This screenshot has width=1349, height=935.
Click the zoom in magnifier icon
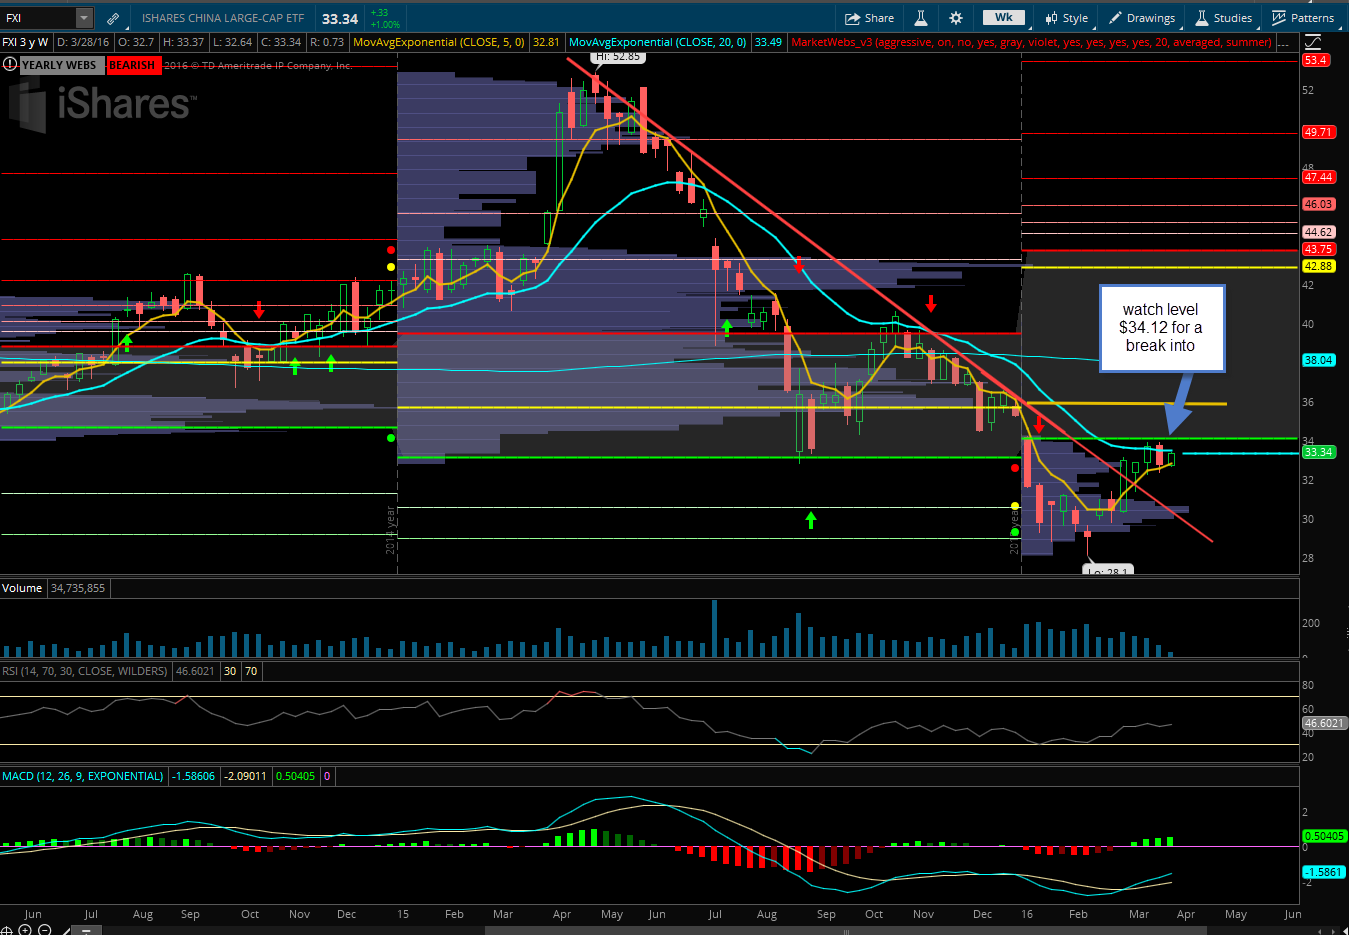coord(26,930)
